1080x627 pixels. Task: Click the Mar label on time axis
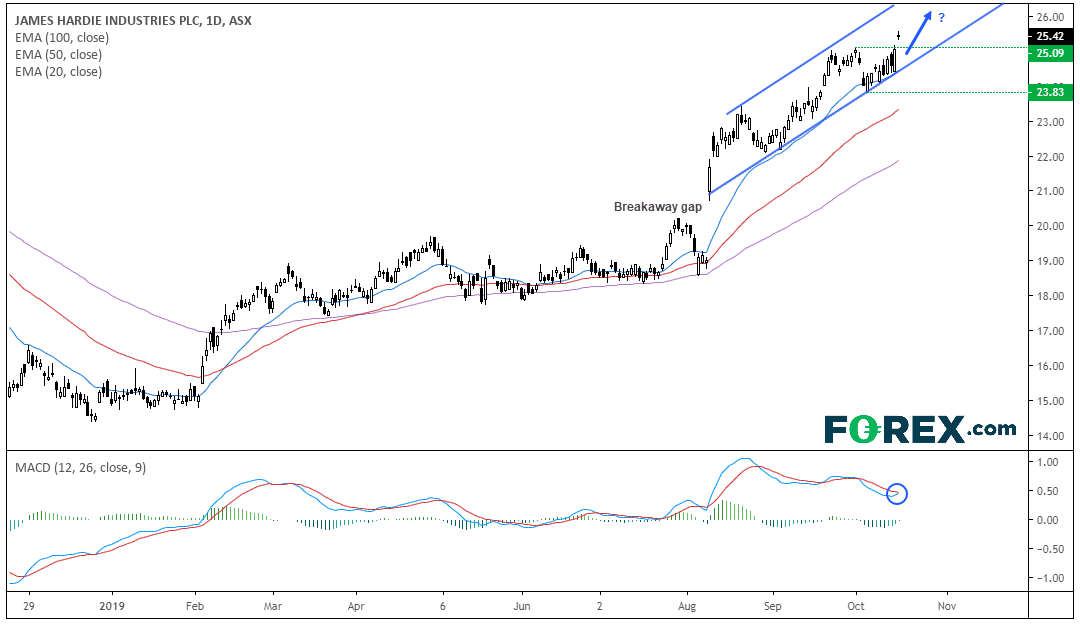(273, 606)
